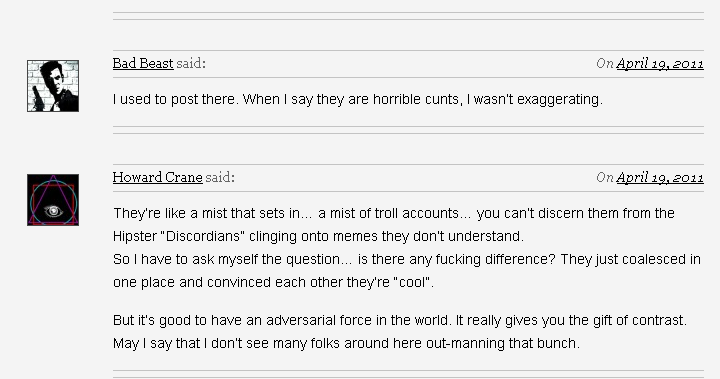Viewport: 720px width, 379px height.
Task: Open the Howard Crane author link
Action: click(158, 177)
